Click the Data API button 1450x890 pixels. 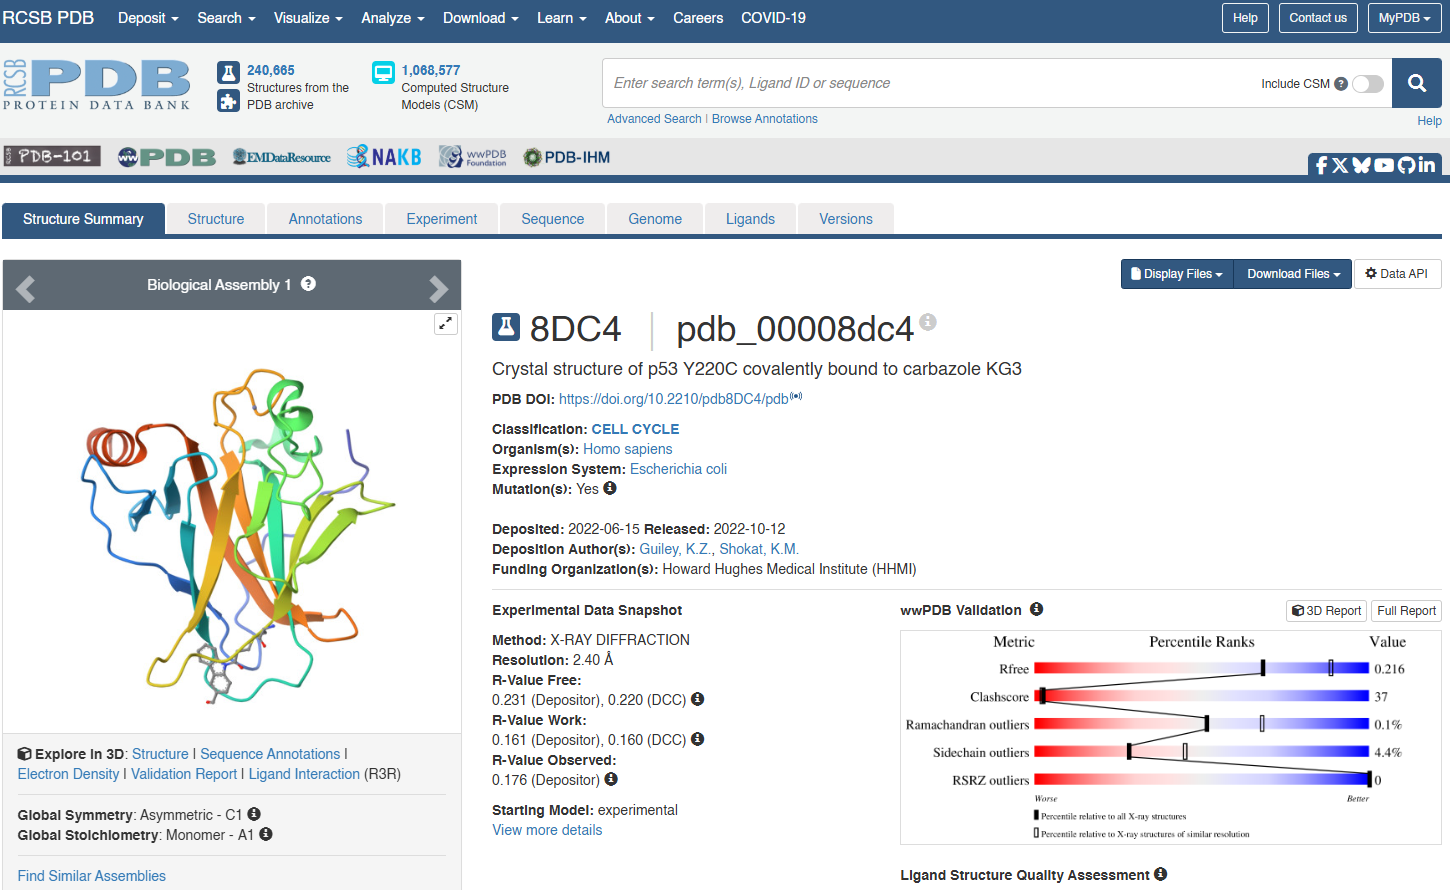1397,274
